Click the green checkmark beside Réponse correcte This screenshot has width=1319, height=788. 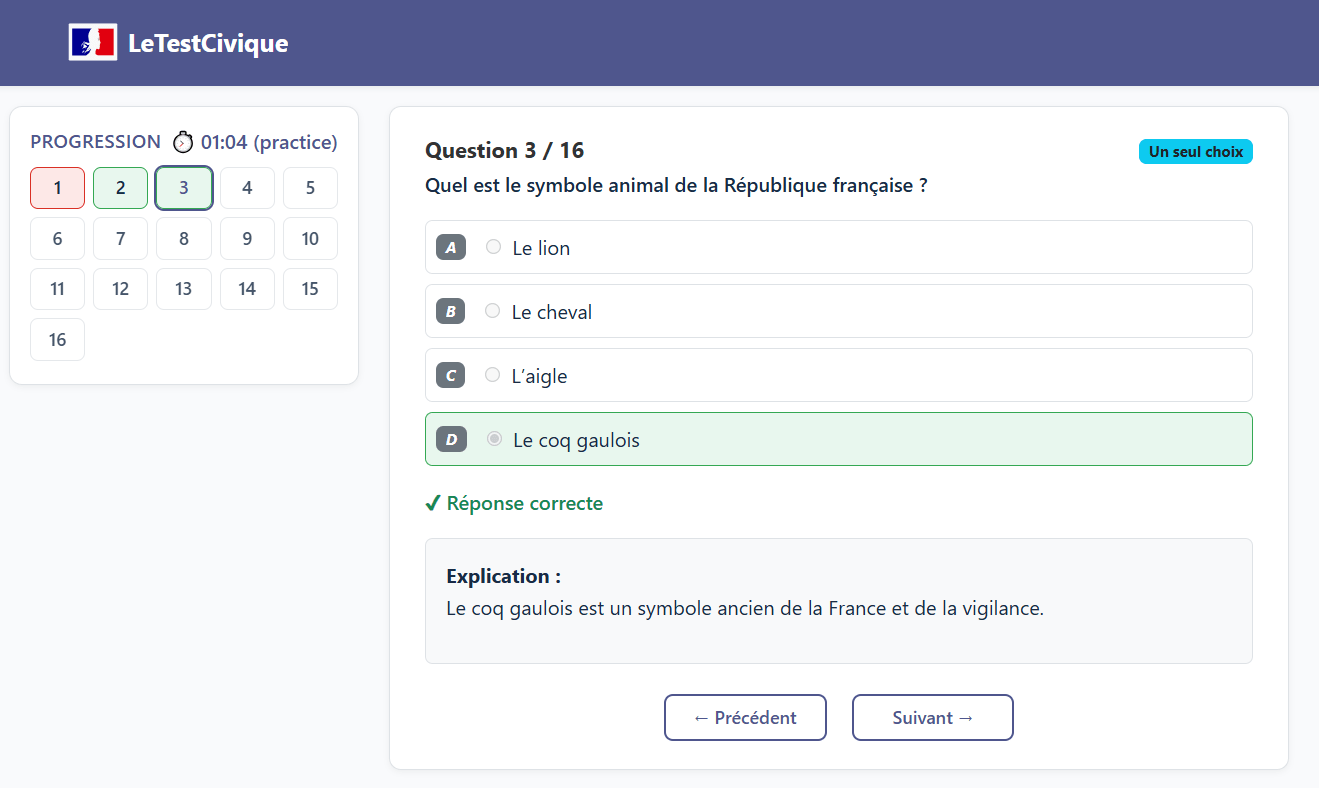(432, 503)
